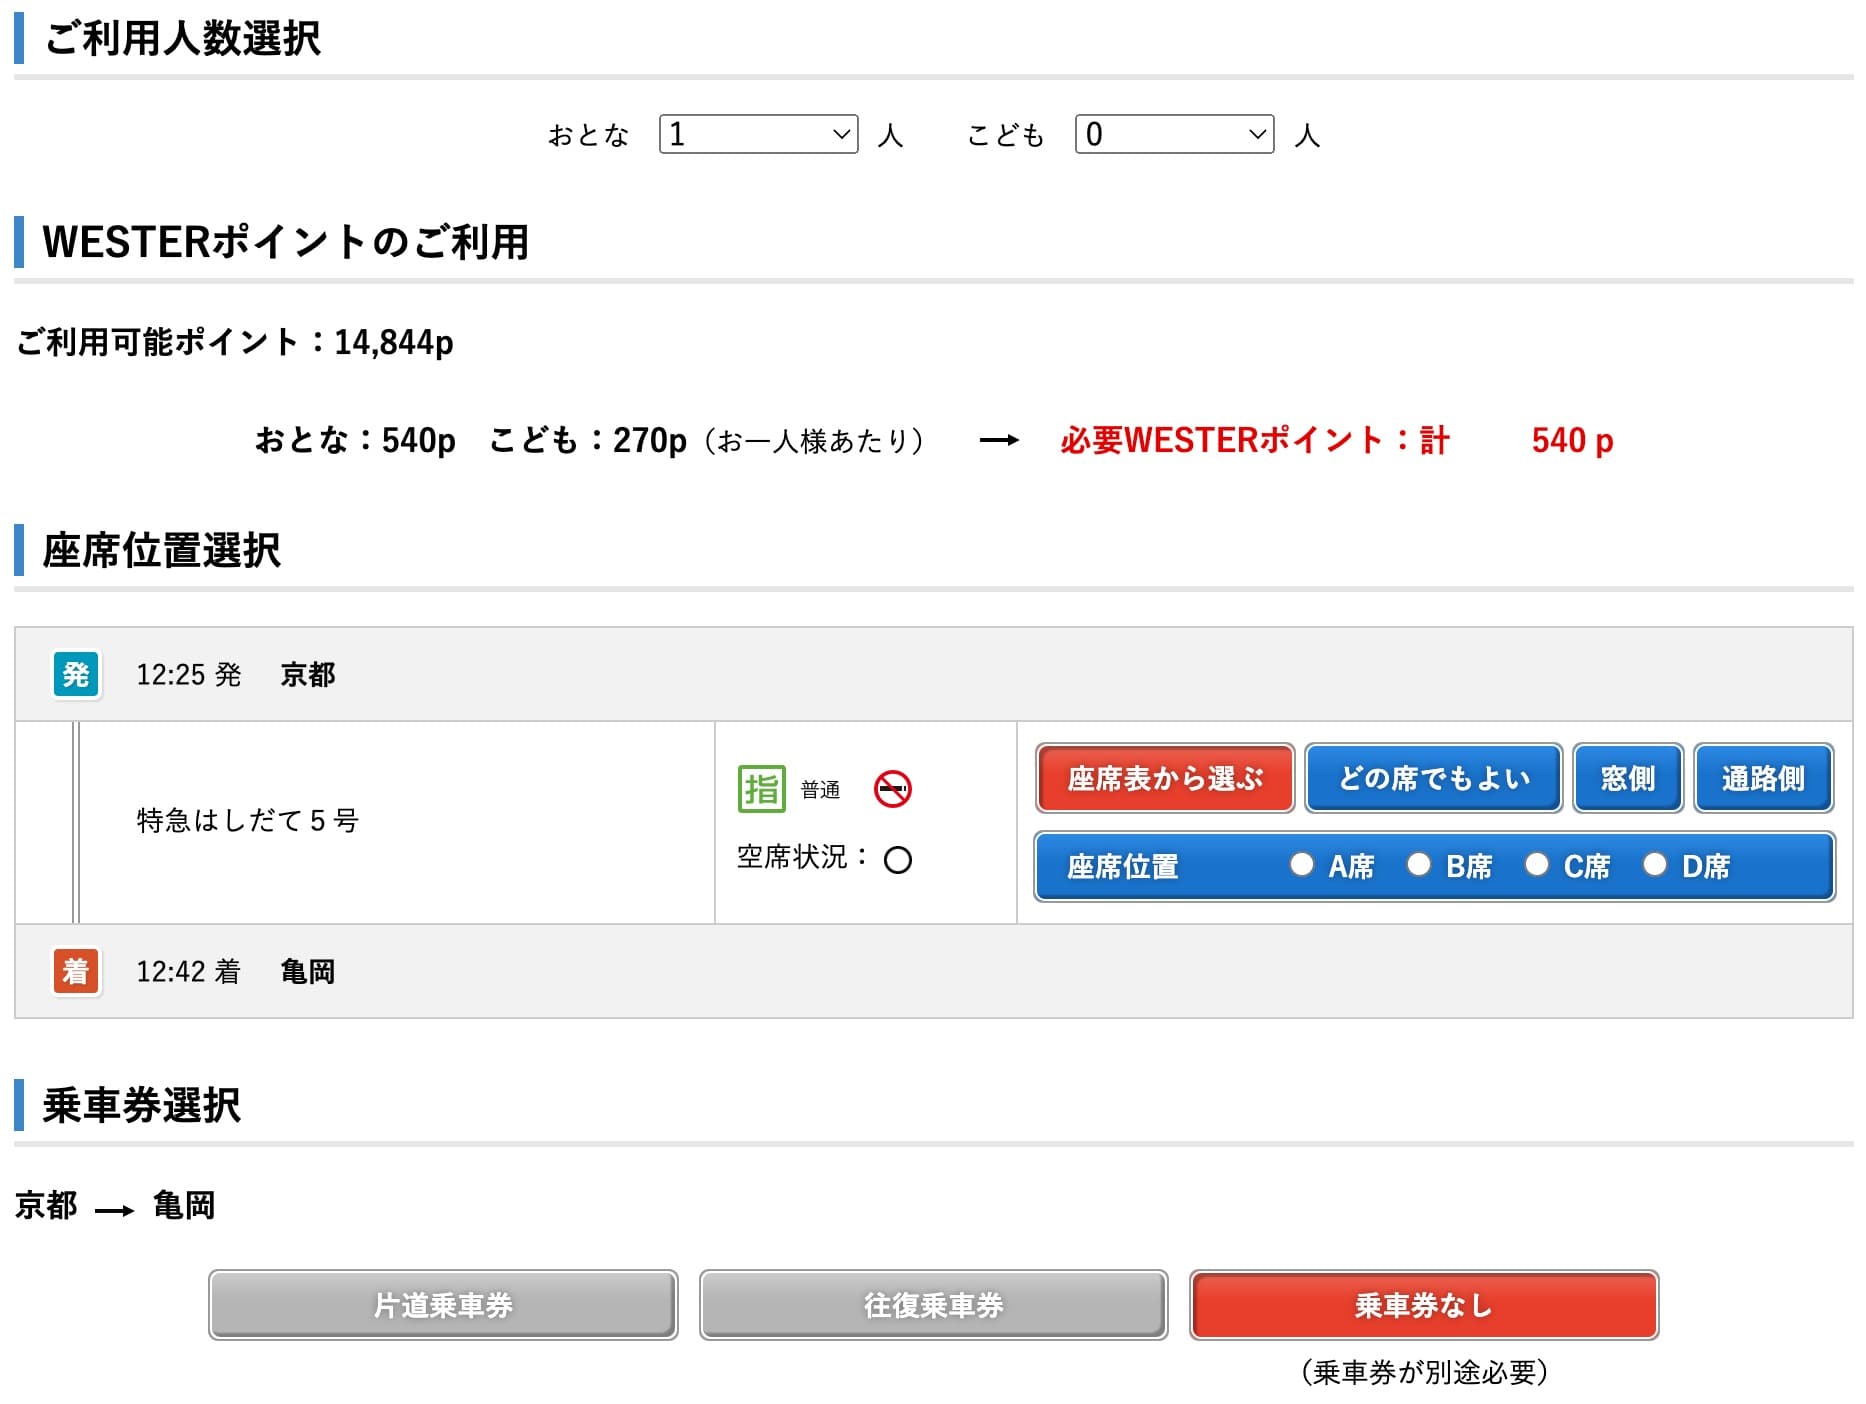Image resolution: width=1866 pixels, height=1404 pixels.
Task: Click the orange 着 arrival icon
Action: pyautogui.click(x=76, y=971)
